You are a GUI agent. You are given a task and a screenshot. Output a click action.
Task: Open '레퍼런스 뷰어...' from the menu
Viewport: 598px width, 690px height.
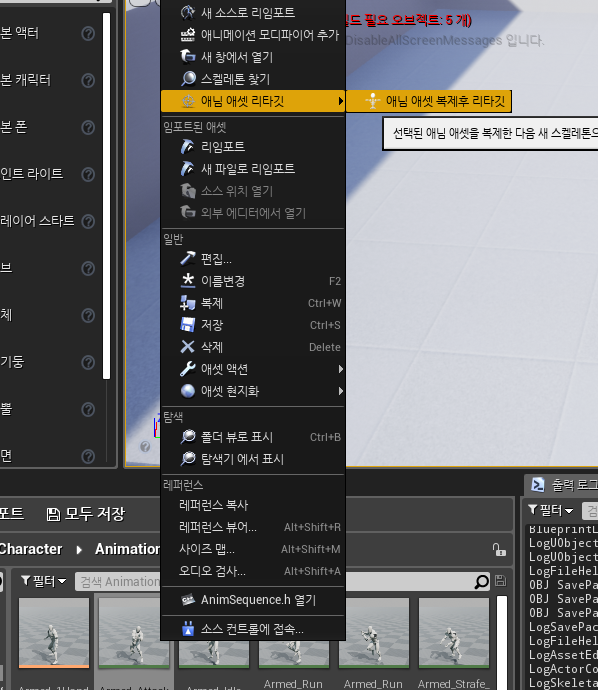pos(253,527)
